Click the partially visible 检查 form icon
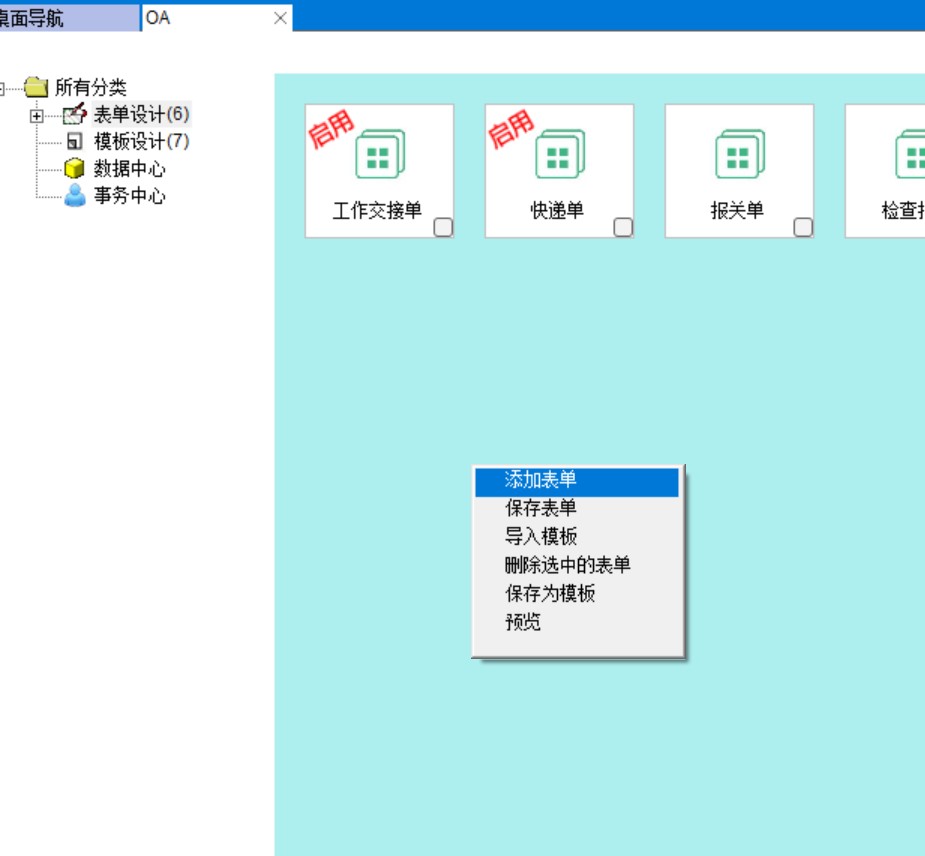Screen dimensions: 925x856 click(x=912, y=157)
